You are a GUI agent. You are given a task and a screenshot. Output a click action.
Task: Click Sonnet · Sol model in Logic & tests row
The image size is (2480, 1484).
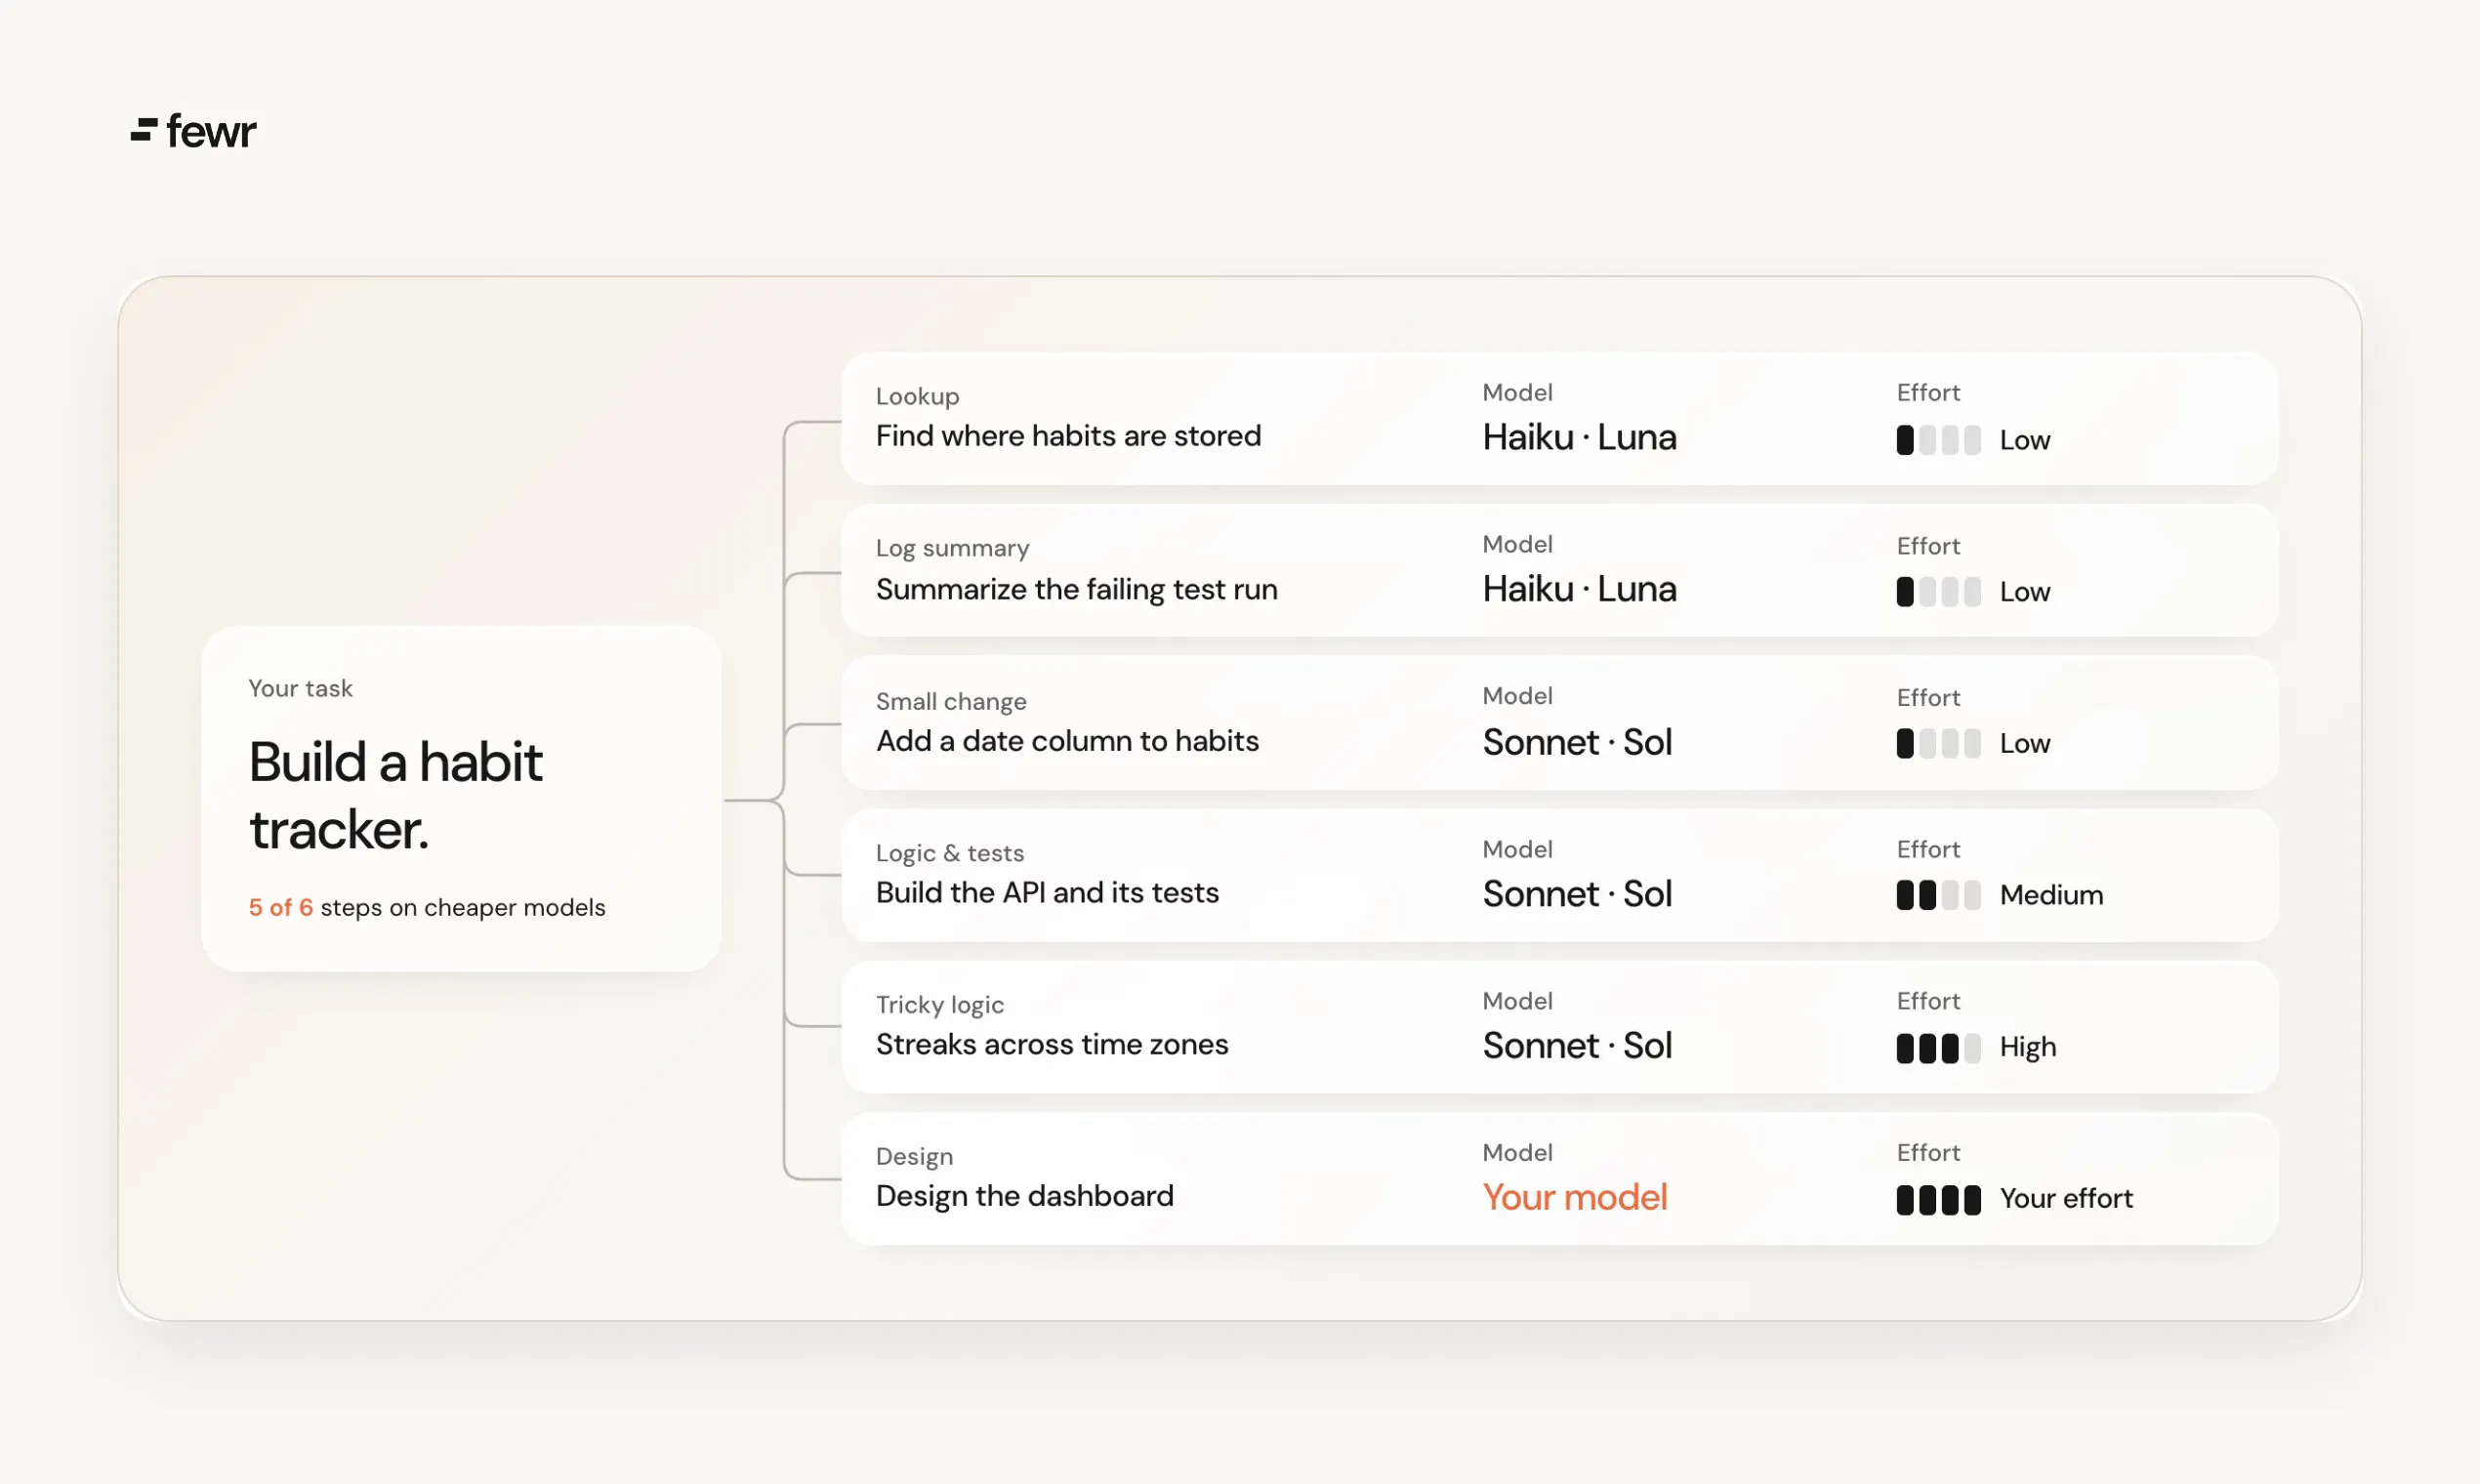pos(1577,894)
